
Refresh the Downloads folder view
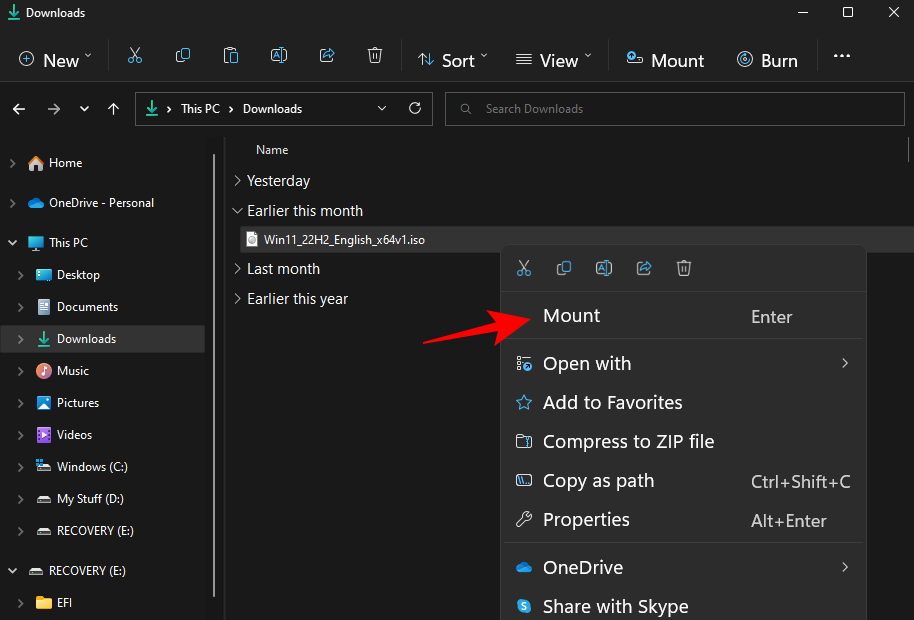[415, 109]
